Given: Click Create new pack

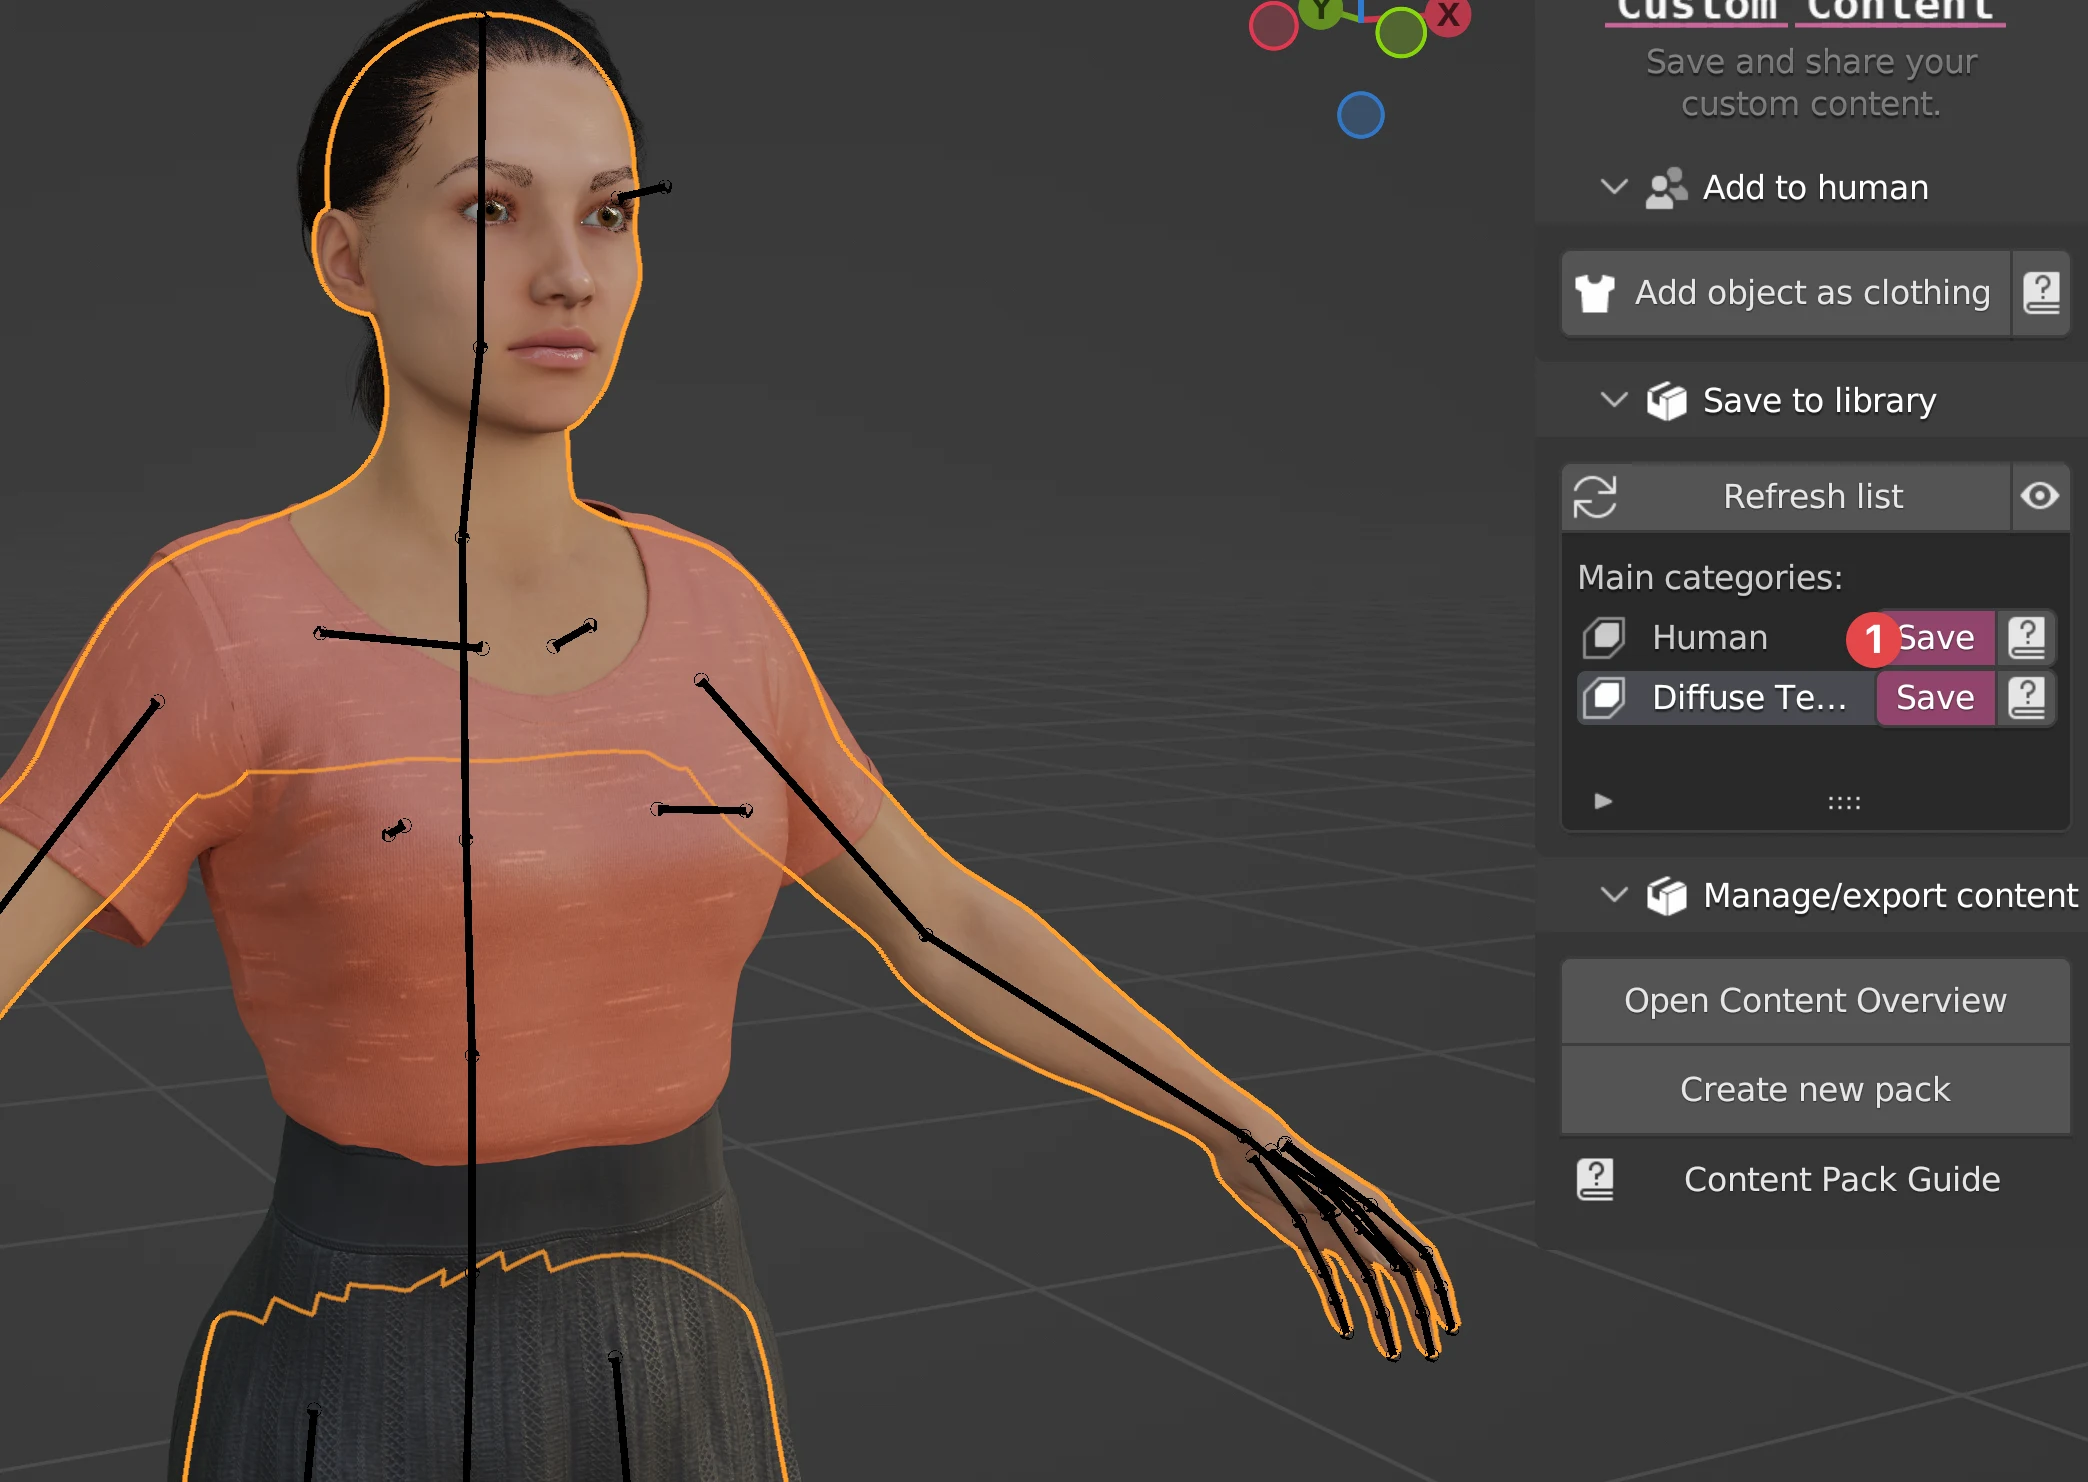Looking at the screenshot, I should point(1815,1090).
